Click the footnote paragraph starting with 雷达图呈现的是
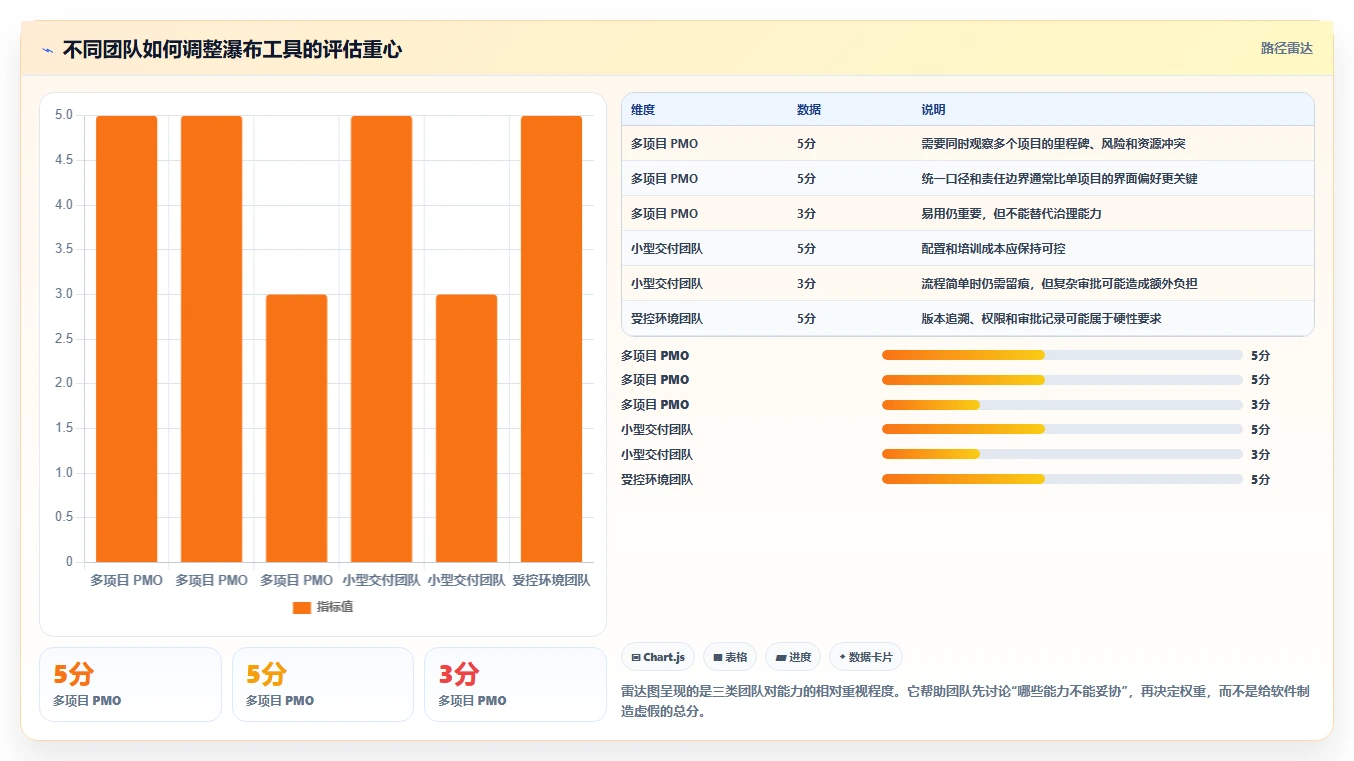Viewport: 1354px width, 761px height. click(x=965, y=702)
